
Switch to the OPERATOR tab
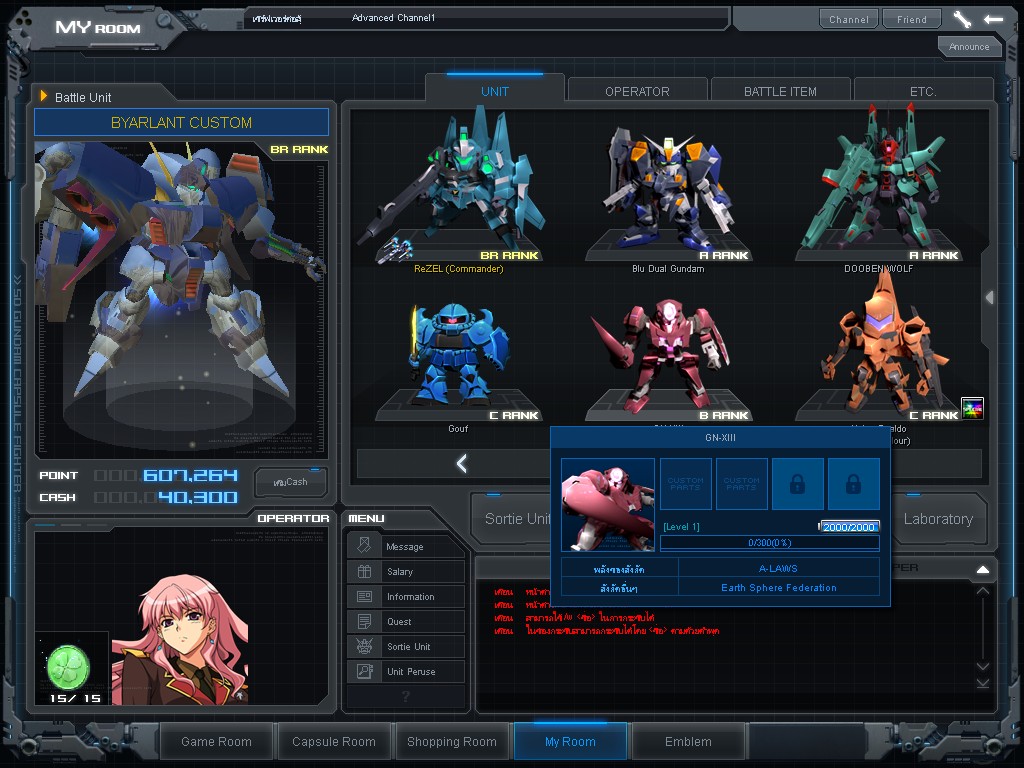tap(637, 90)
